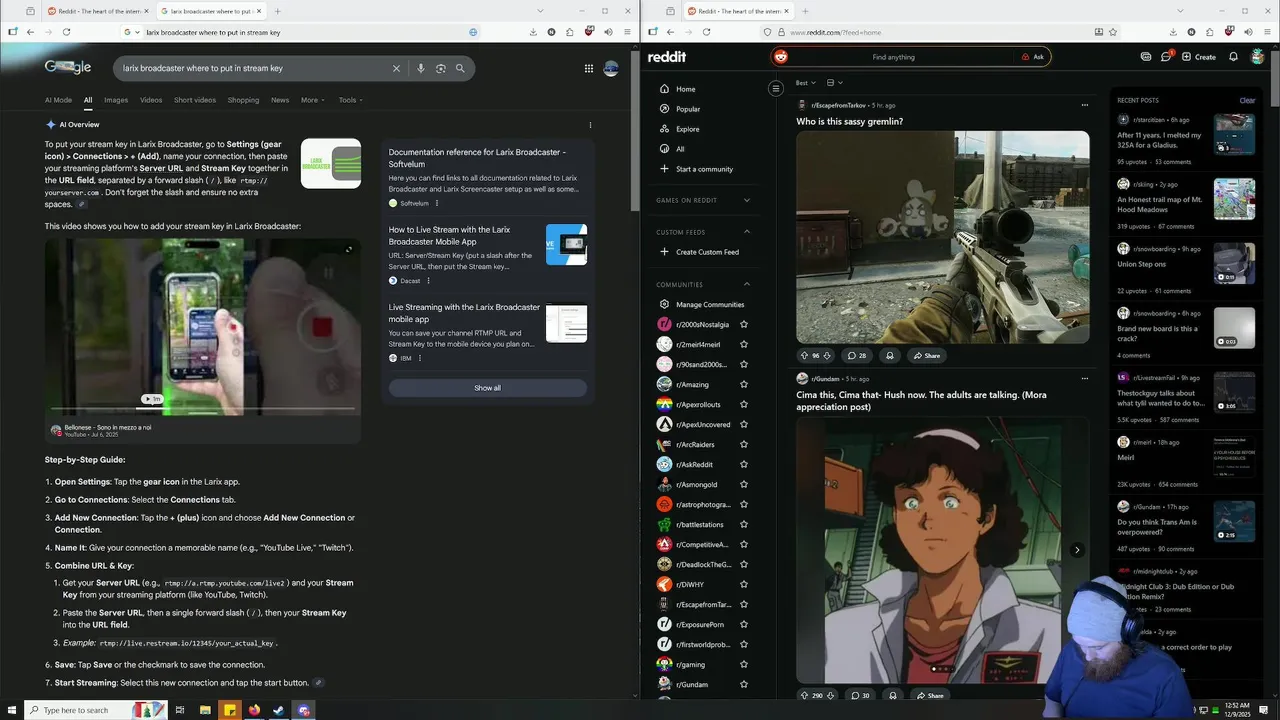Favorite r/Amazing with its star

744,384
